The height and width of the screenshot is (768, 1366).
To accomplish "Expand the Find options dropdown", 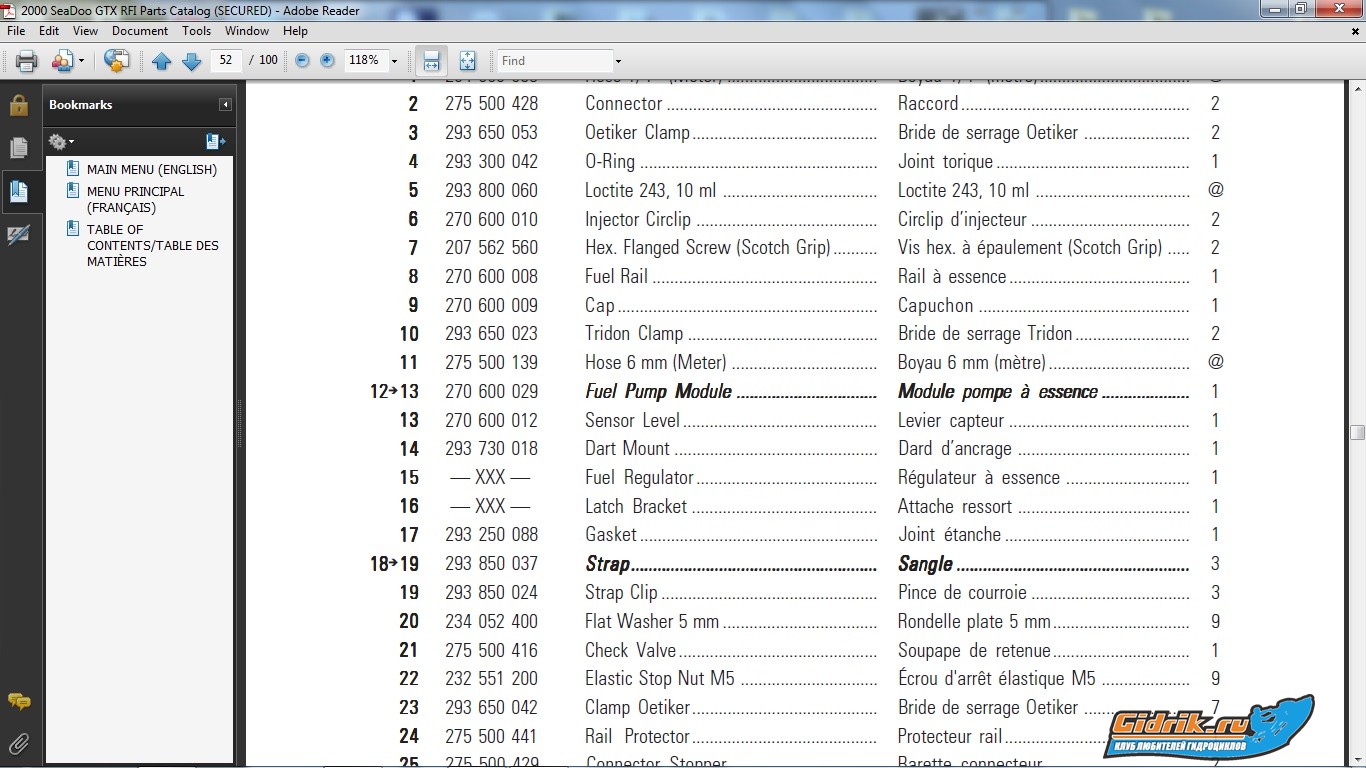I will click(x=618, y=61).
